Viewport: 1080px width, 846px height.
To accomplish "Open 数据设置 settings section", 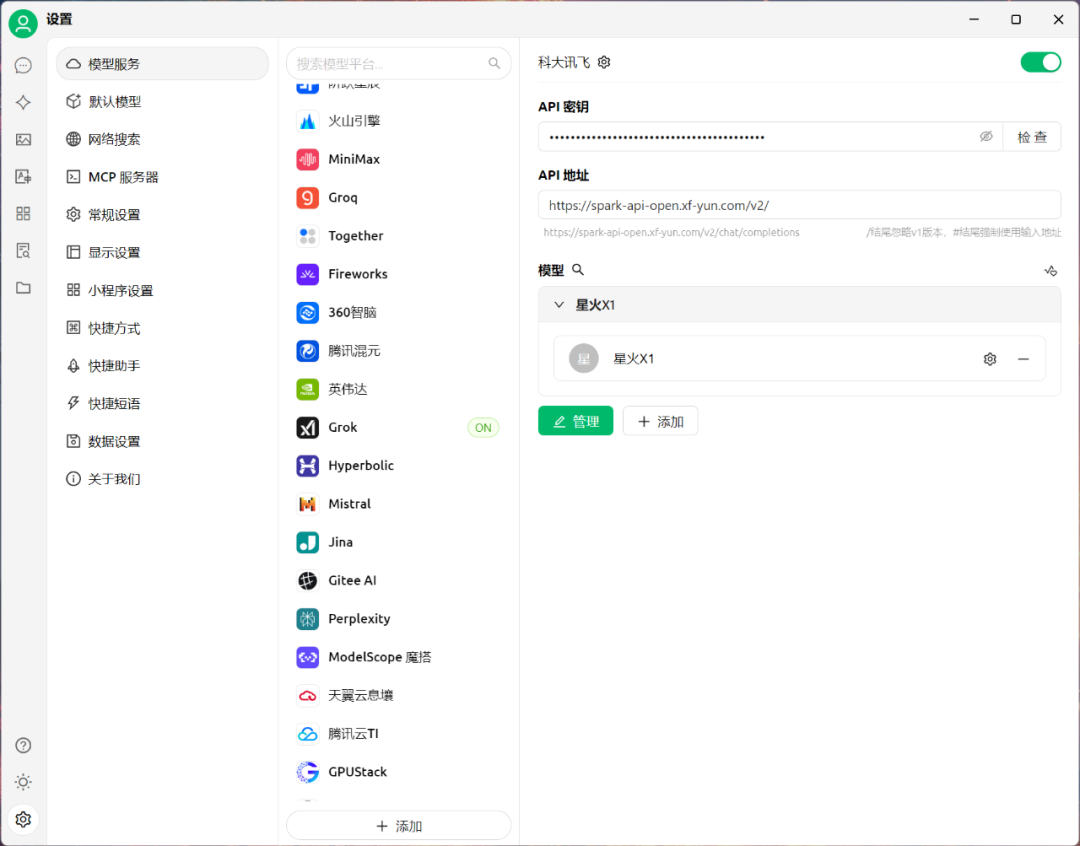I will [163, 441].
